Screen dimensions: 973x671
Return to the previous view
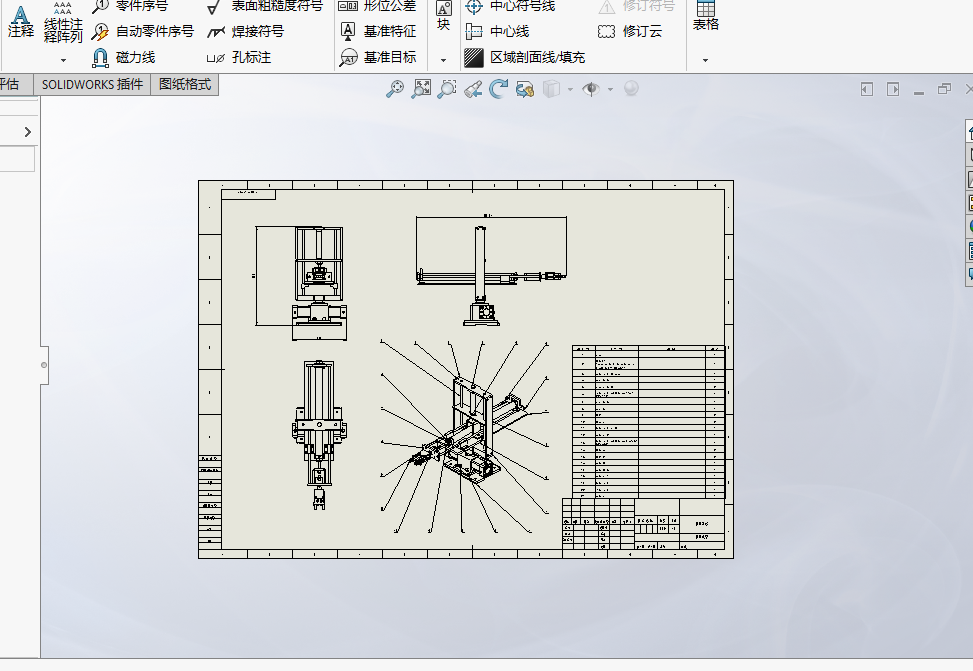coord(473,89)
